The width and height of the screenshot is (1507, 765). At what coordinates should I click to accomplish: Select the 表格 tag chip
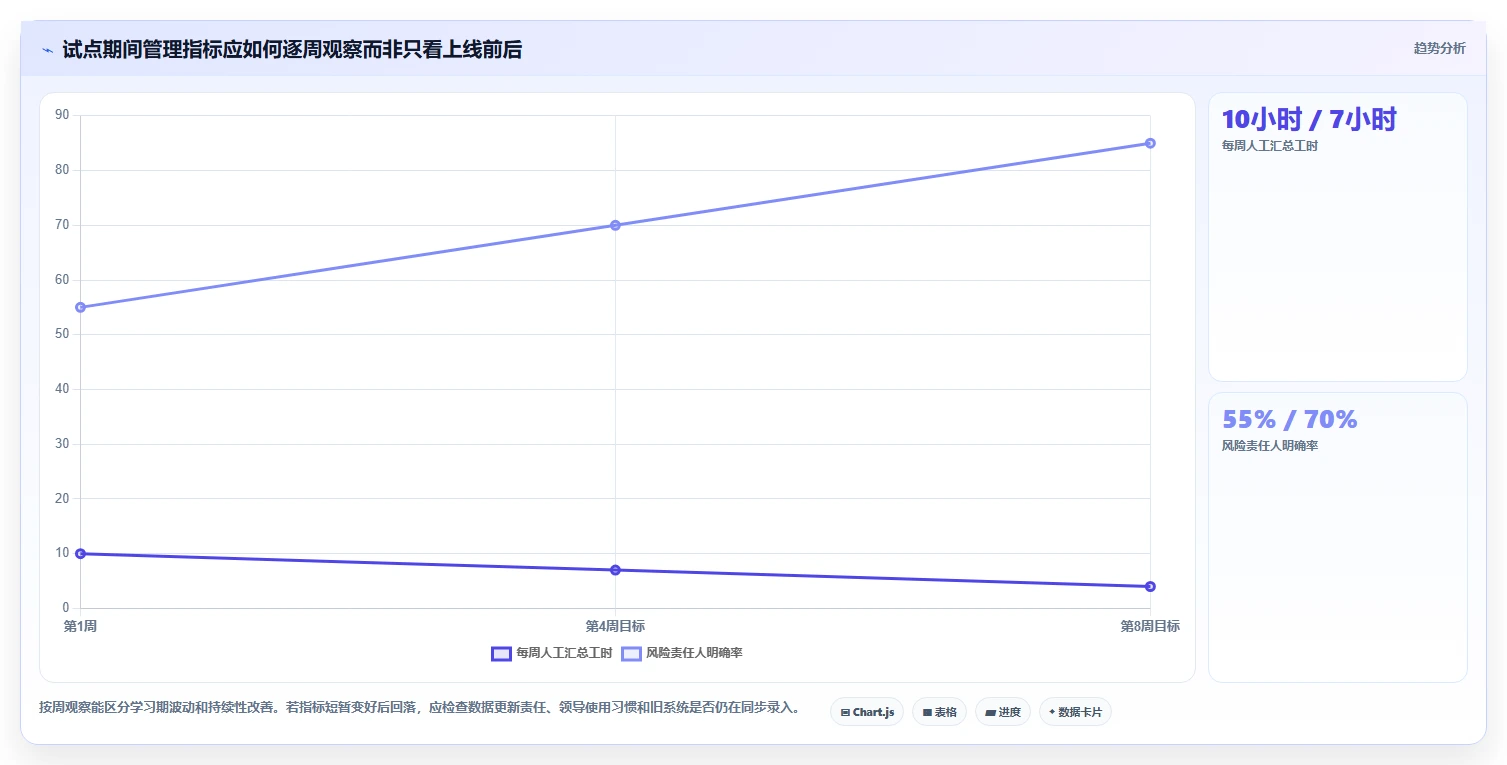point(939,712)
